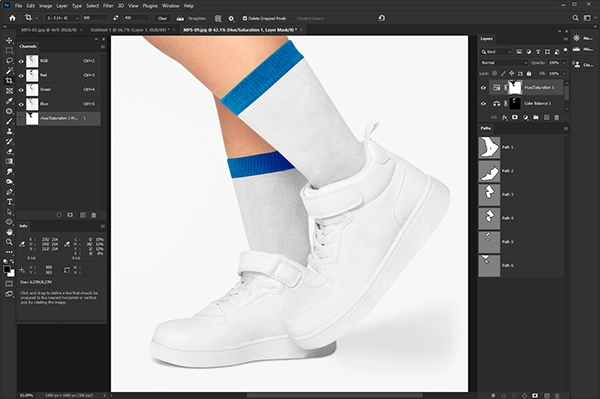600x399 pixels.
Task: Toggle Delete Cropped Pixels checkbox
Action: pos(245,18)
